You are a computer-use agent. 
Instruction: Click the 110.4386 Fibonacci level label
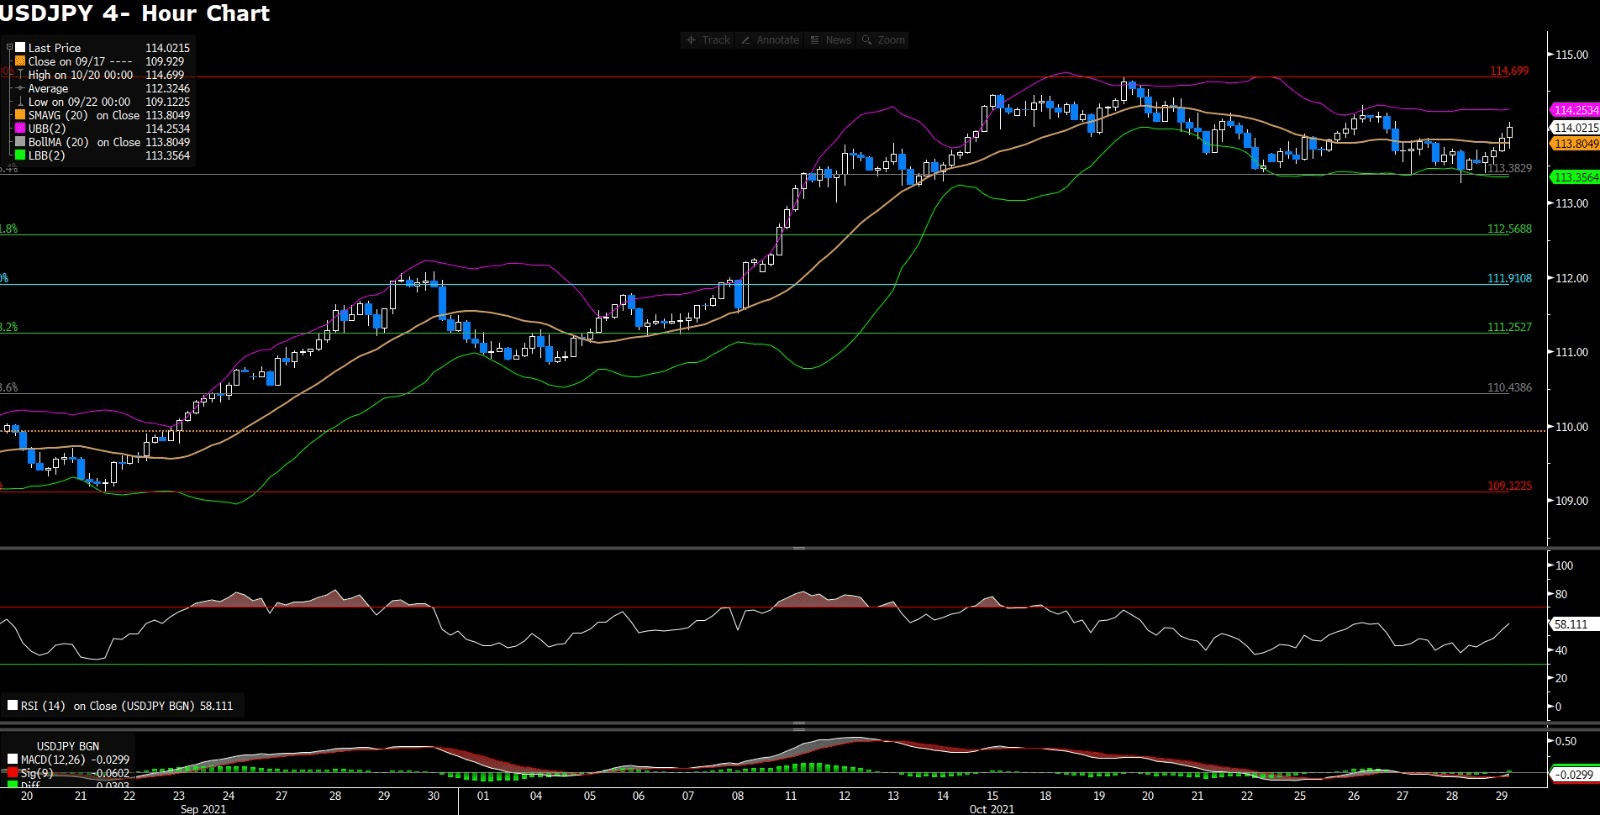(x=1509, y=388)
